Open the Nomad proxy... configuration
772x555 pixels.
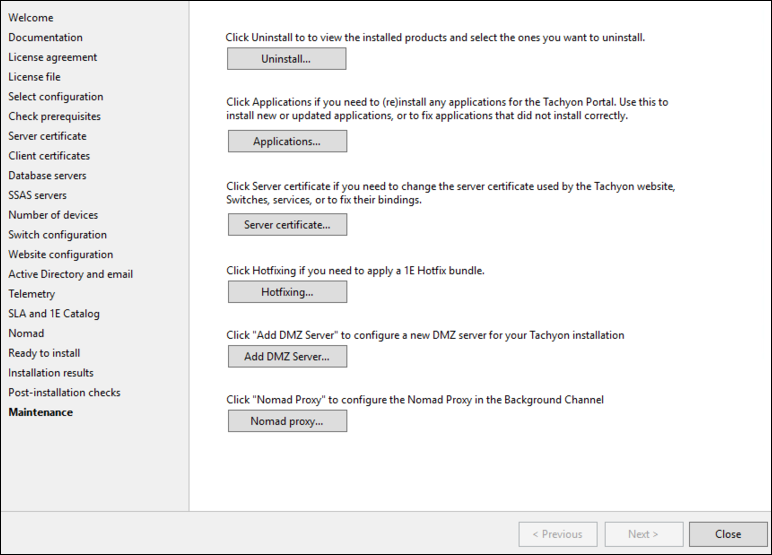point(287,422)
